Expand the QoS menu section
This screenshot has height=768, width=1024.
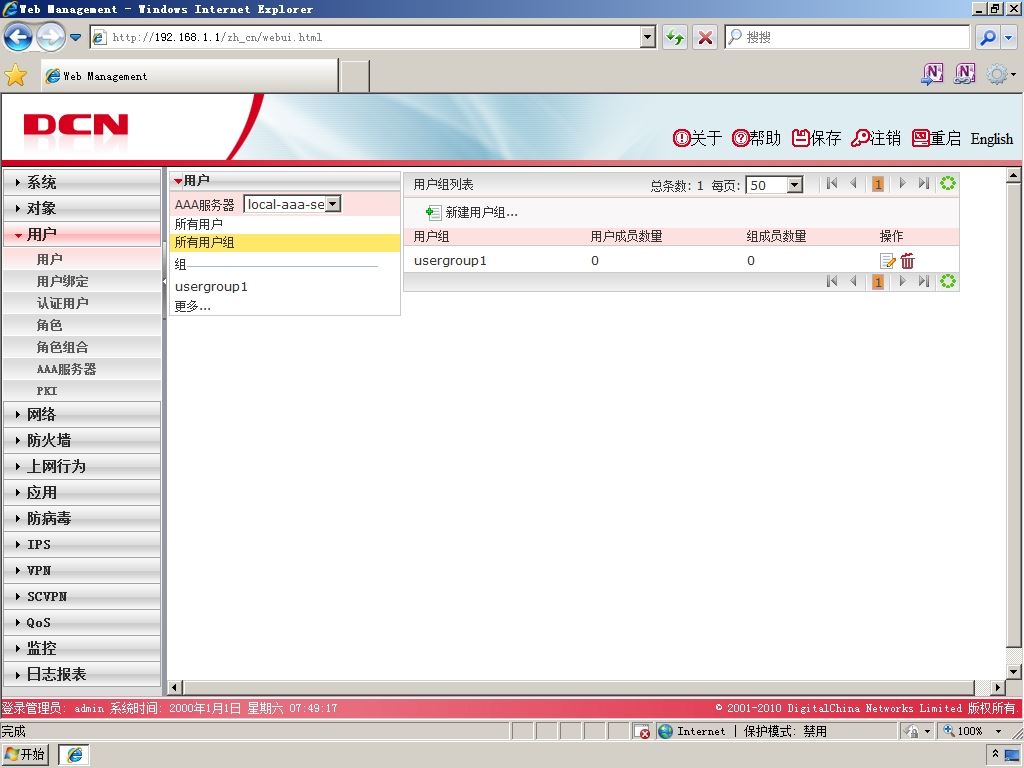coord(82,622)
